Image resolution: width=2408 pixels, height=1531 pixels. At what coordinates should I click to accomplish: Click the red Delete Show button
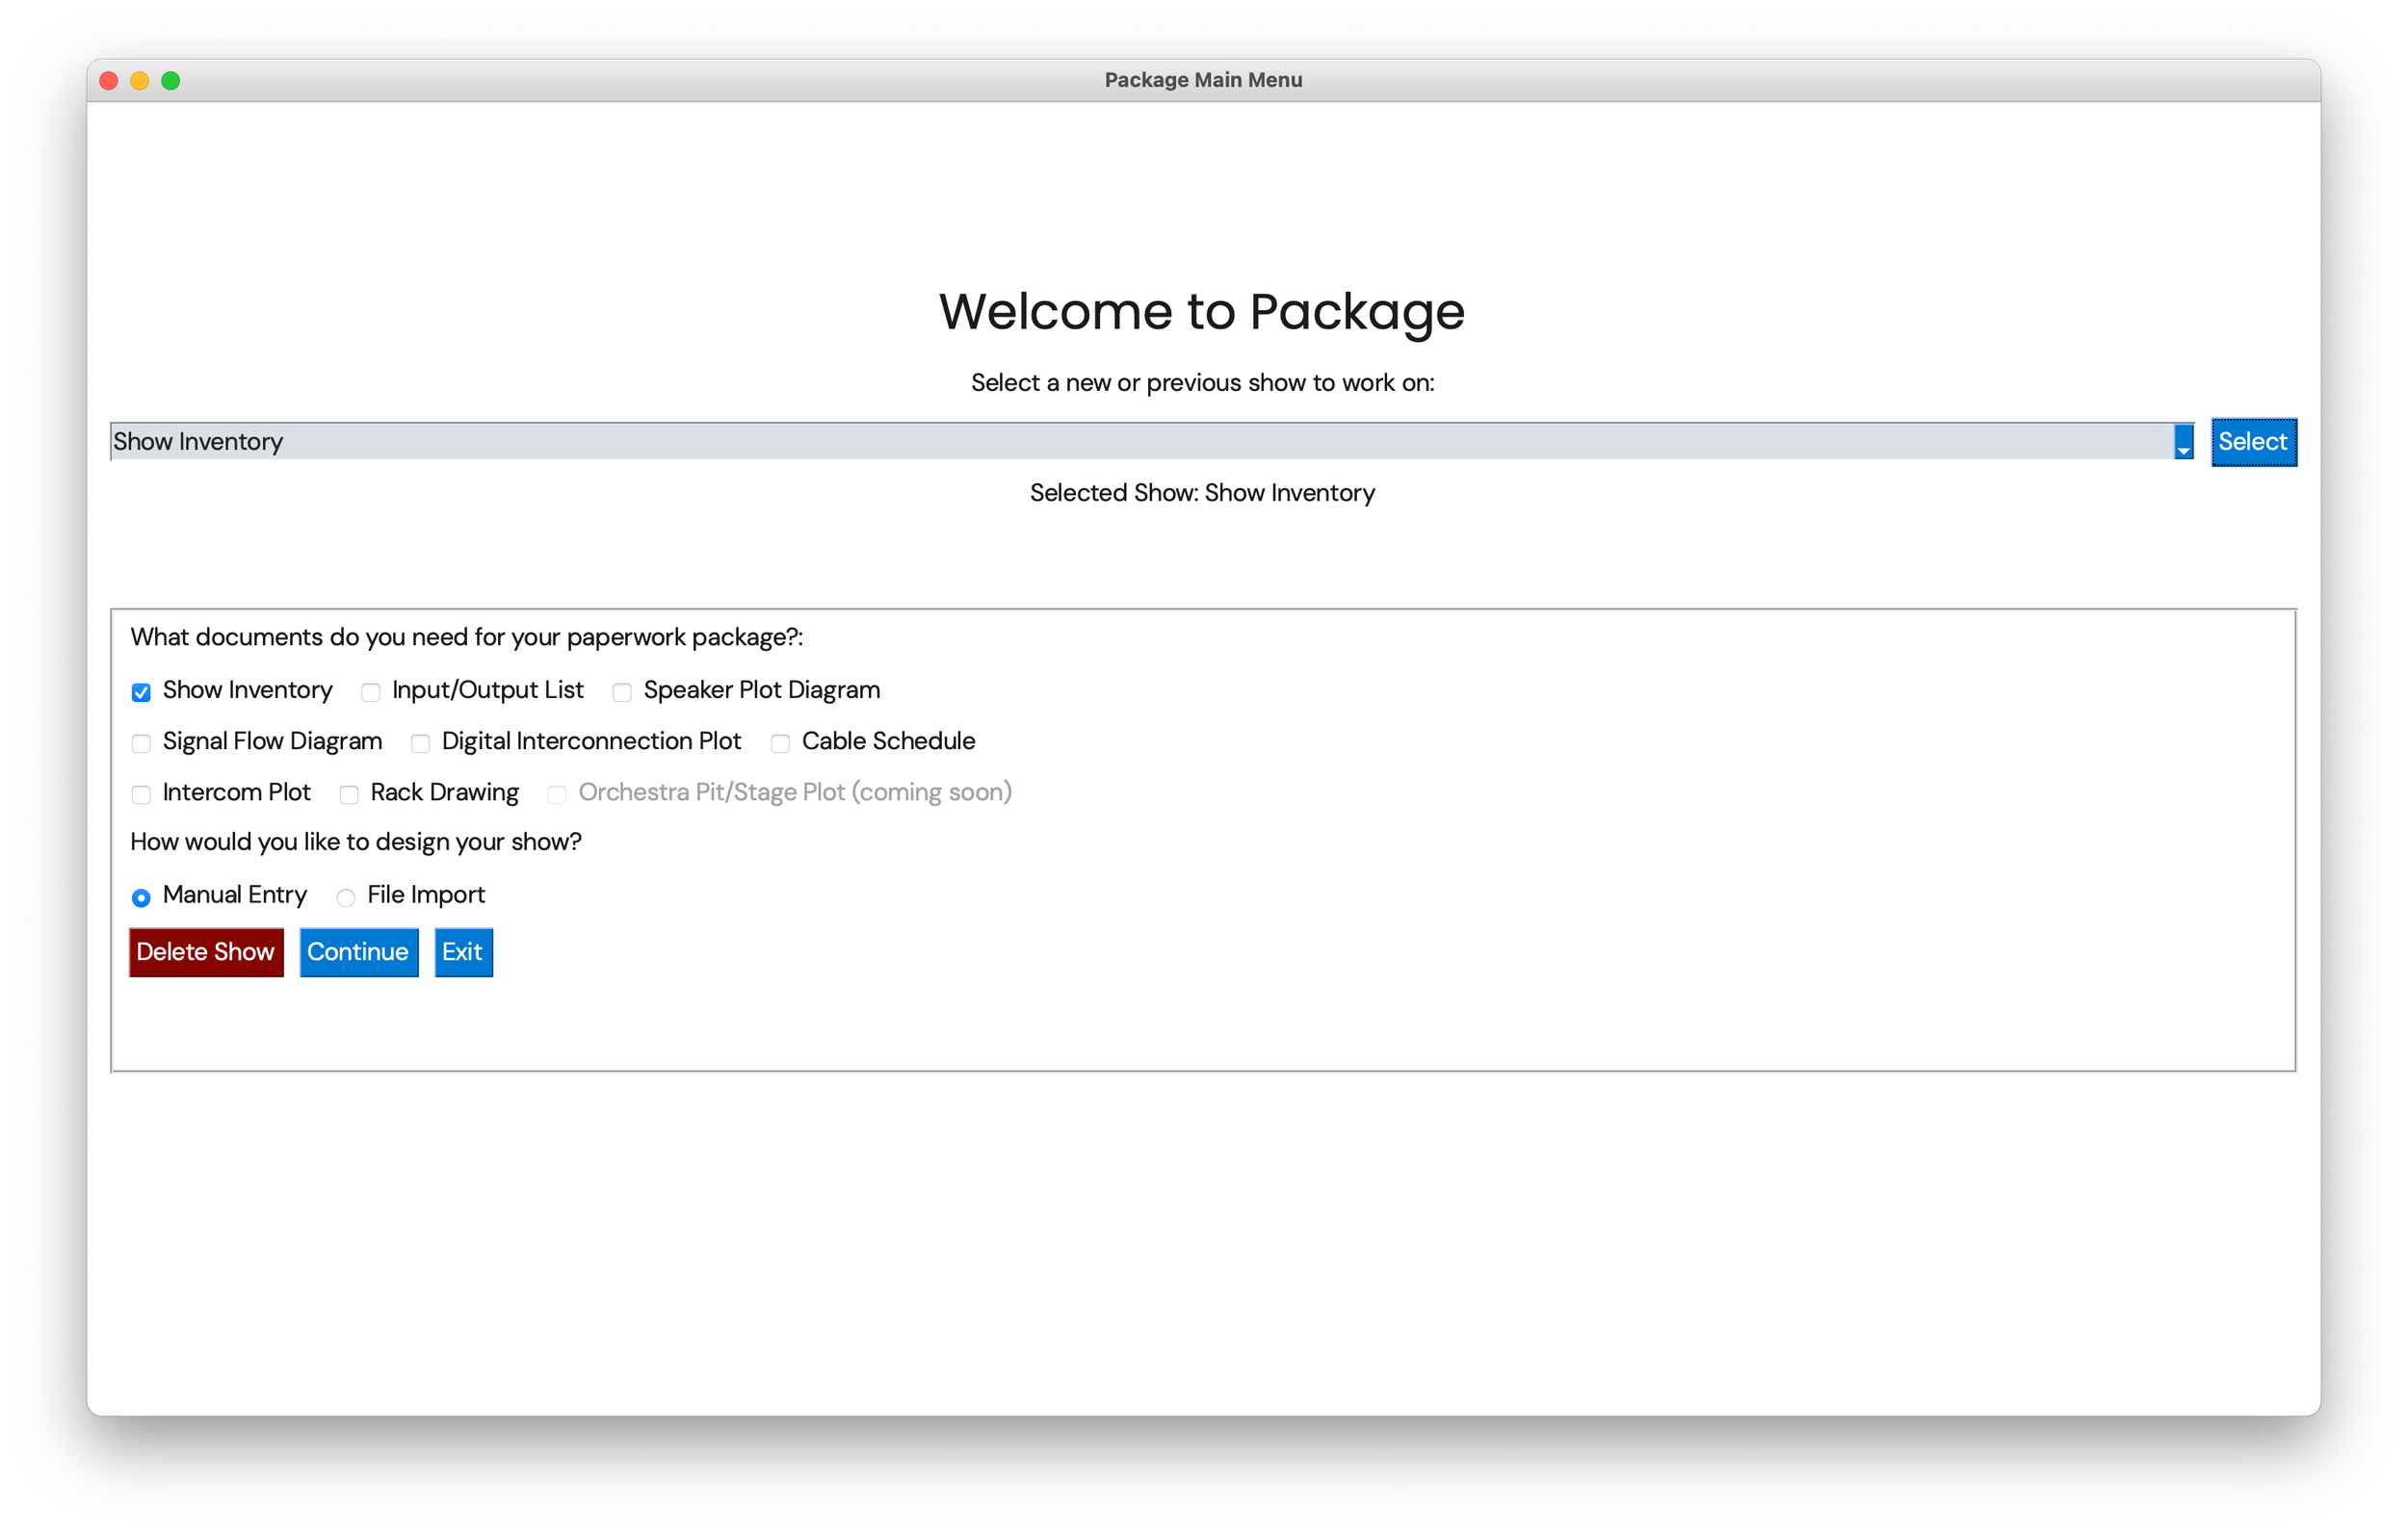tap(206, 951)
